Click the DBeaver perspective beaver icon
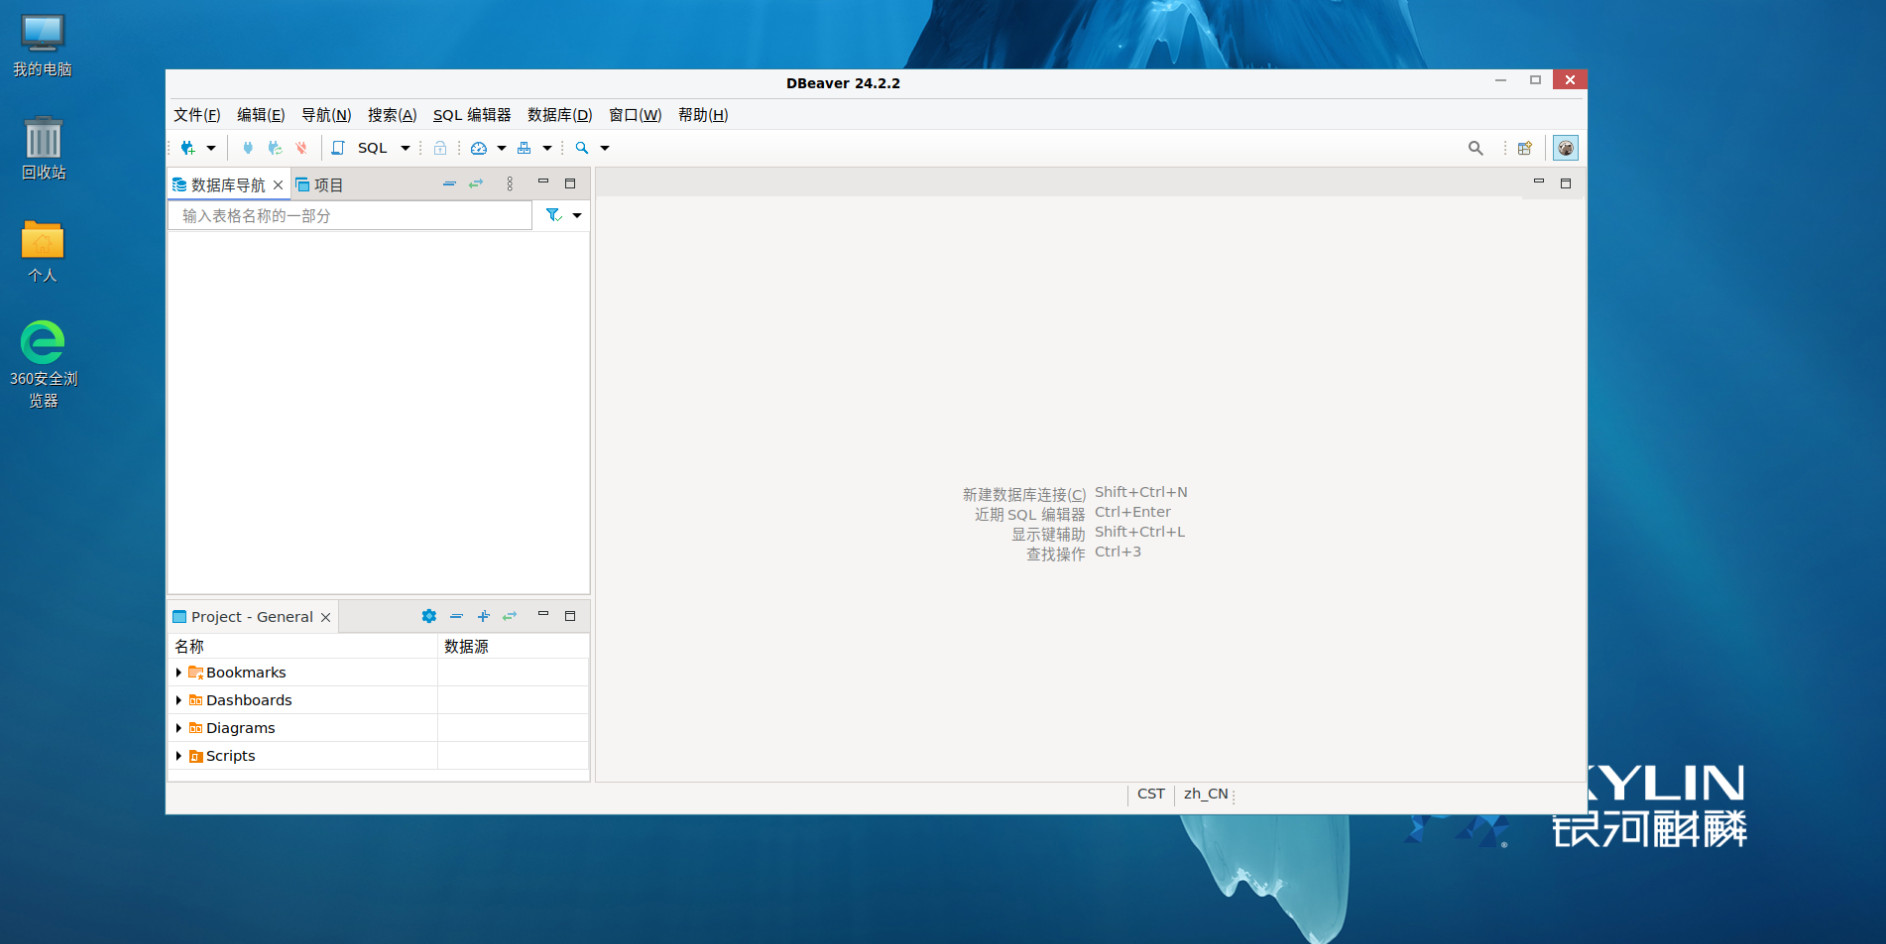Image resolution: width=1886 pixels, height=944 pixels. coord(1565,148)
